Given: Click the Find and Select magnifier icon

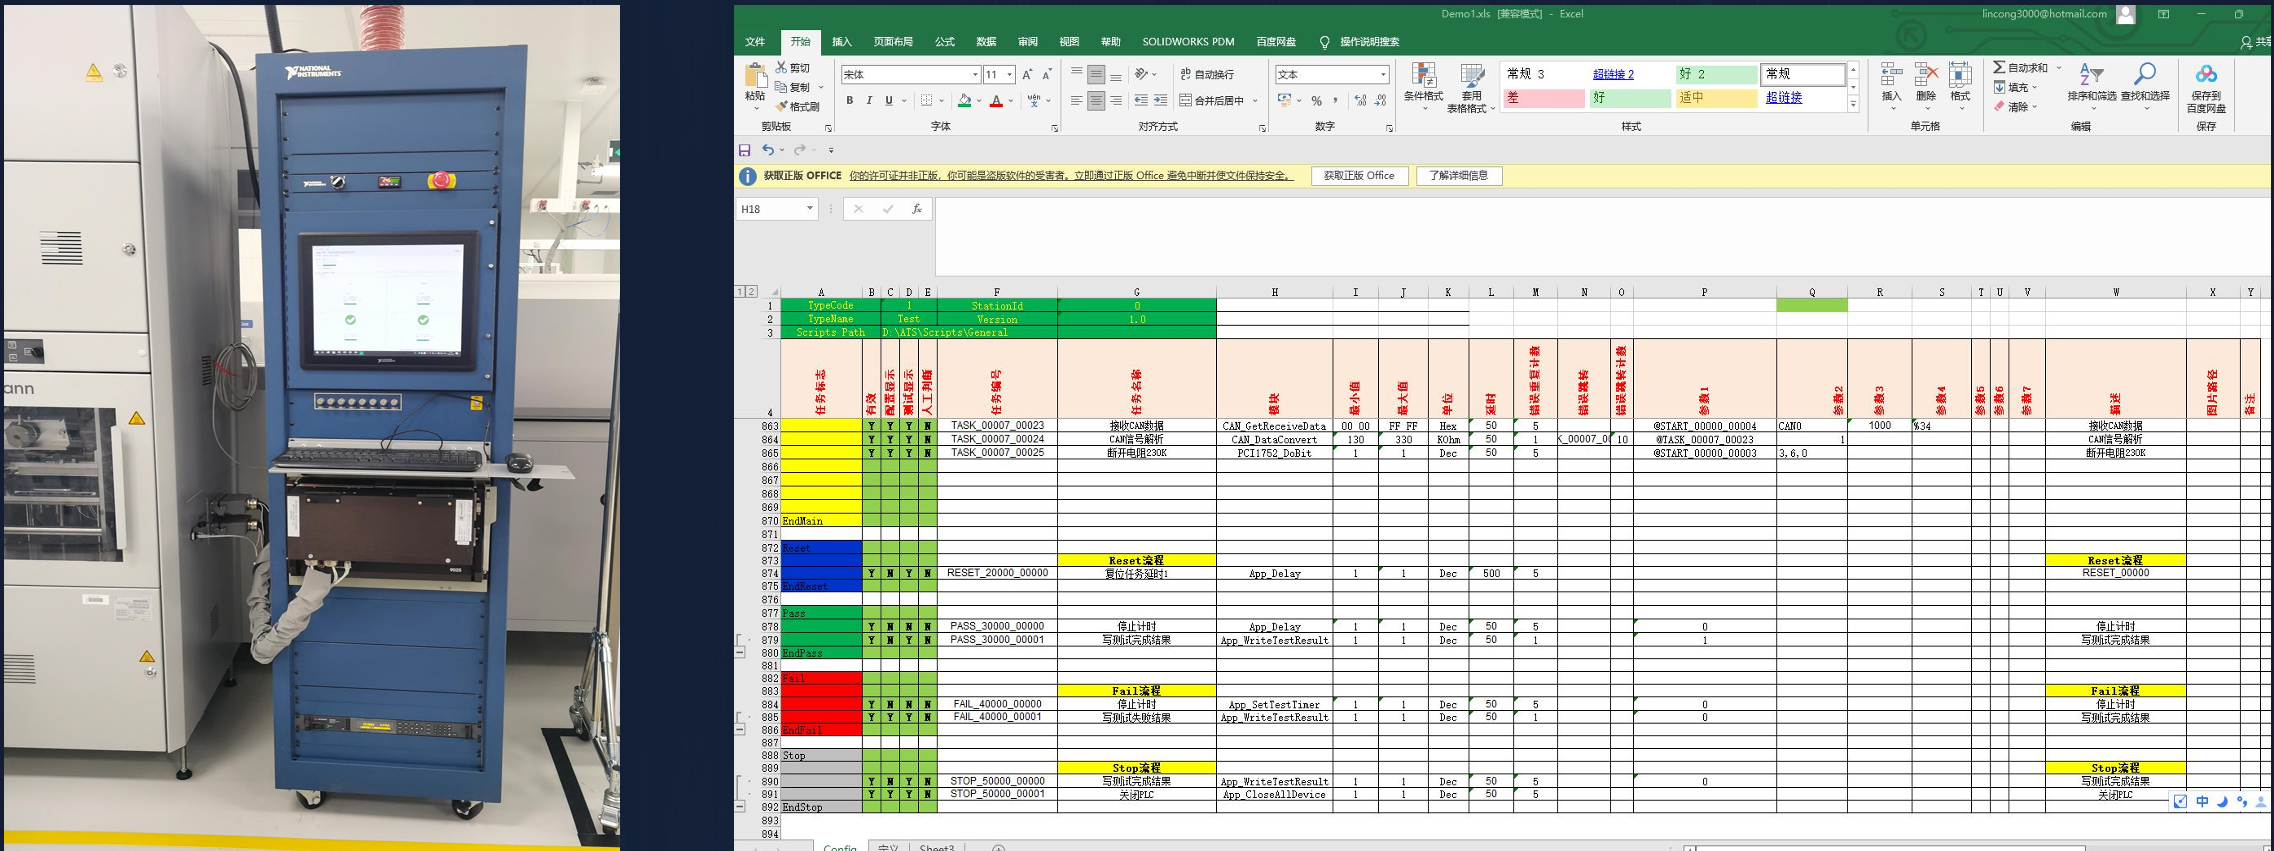Looking at the screenshot, I should tap(2144, 76).
